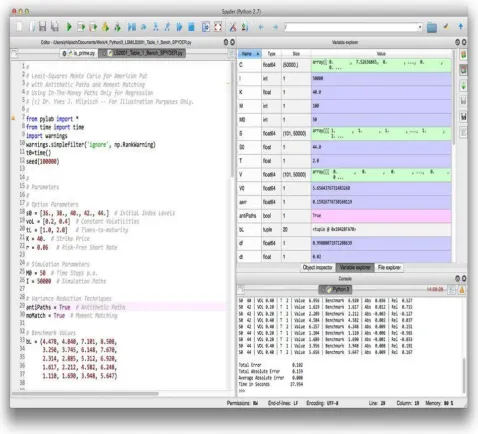This screenshot has height=434, width=478.
Task: Select variable C's green array value cell
Action: (381, 65)
